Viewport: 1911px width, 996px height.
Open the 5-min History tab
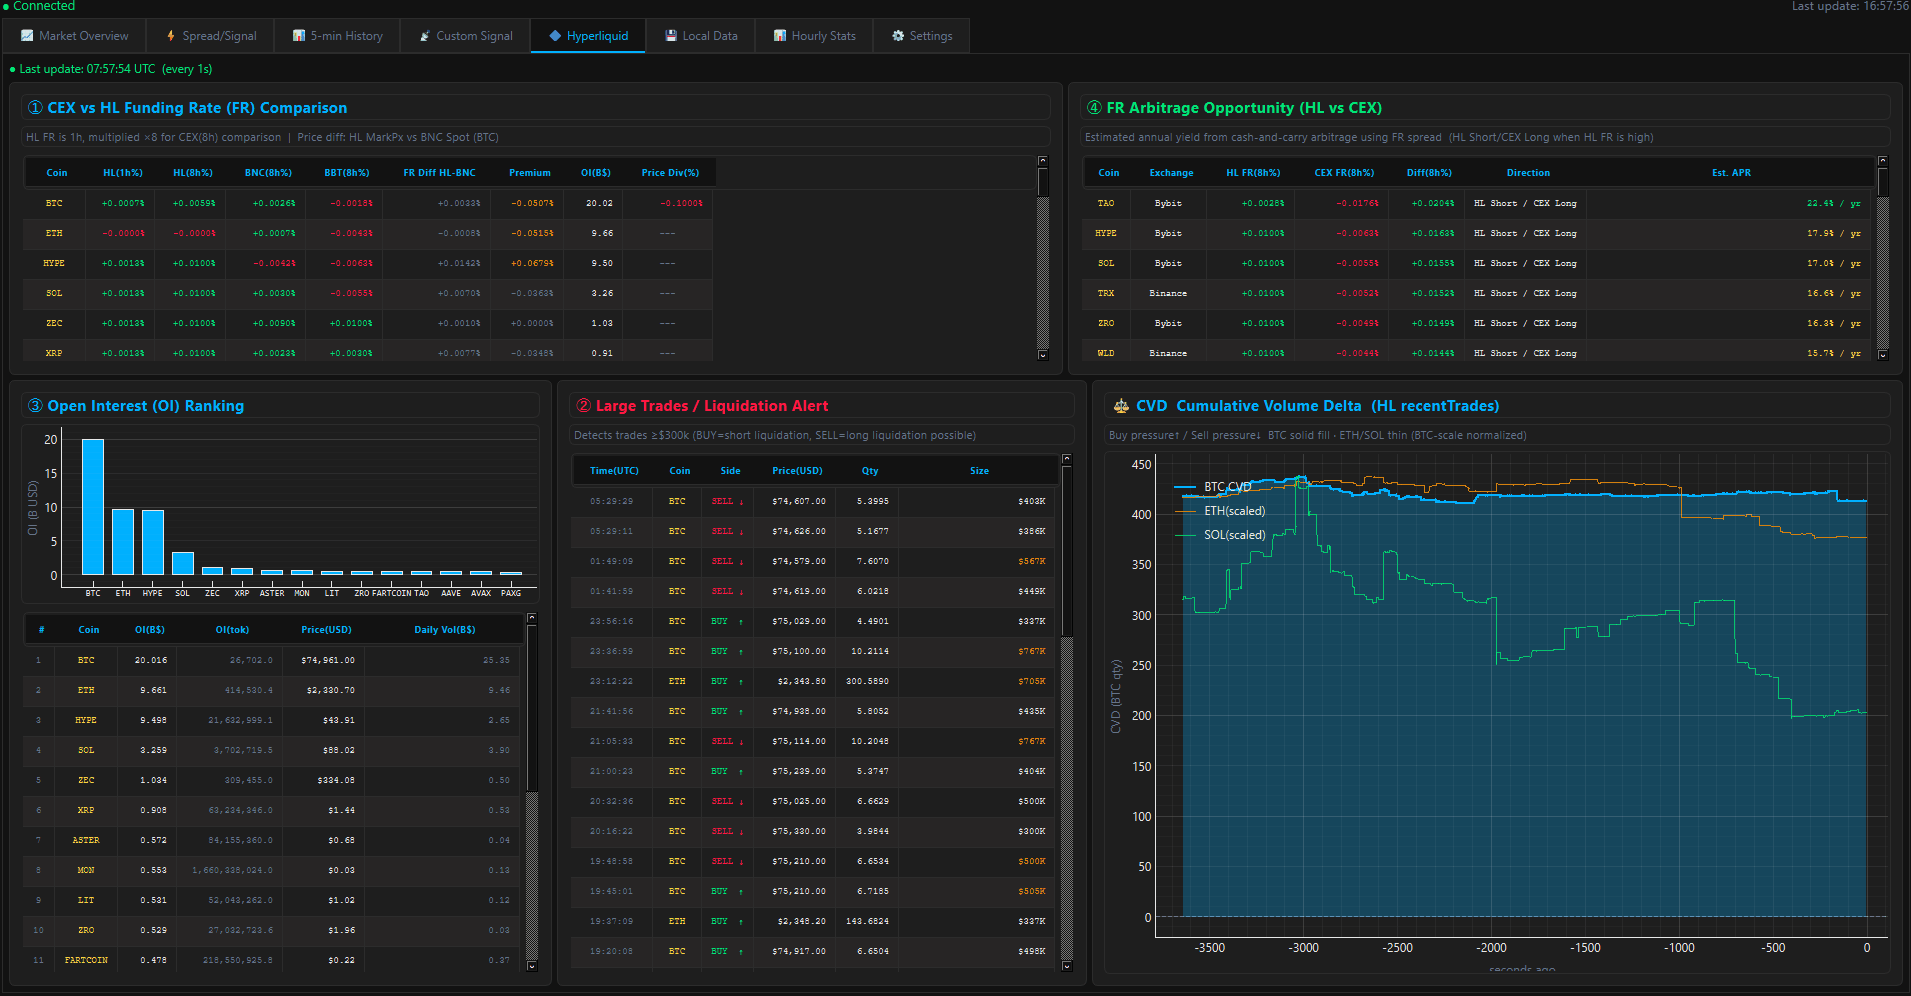[x=337, y=36]
